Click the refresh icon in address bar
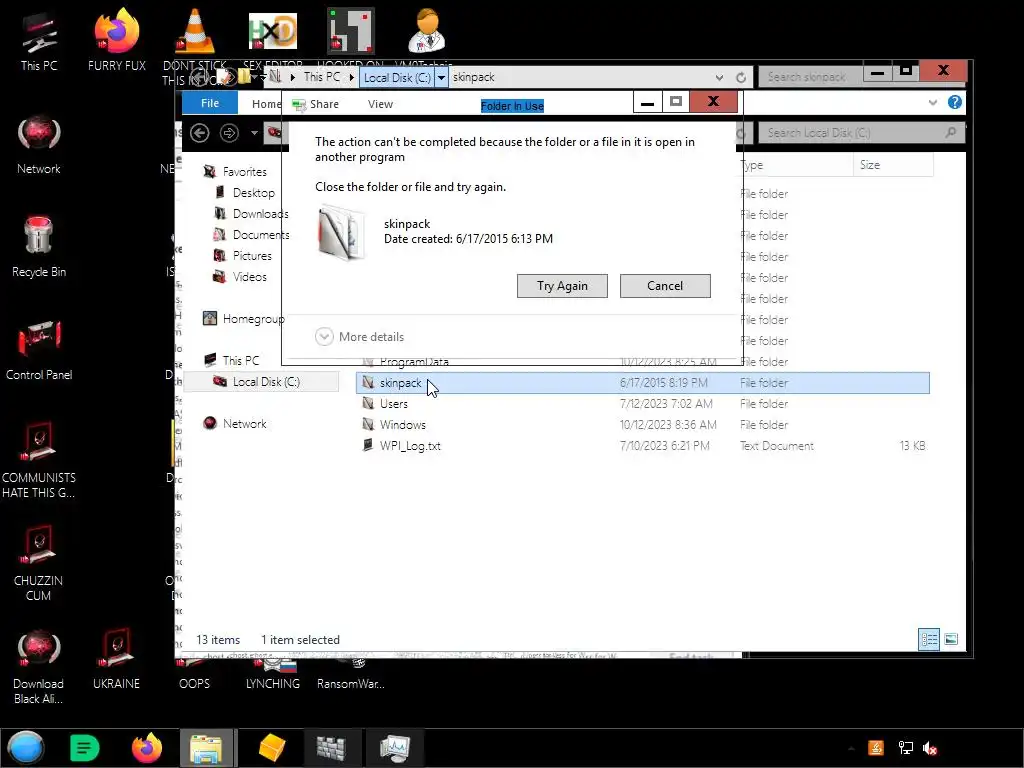The image size is (1024, 768). tap(741, 78)
